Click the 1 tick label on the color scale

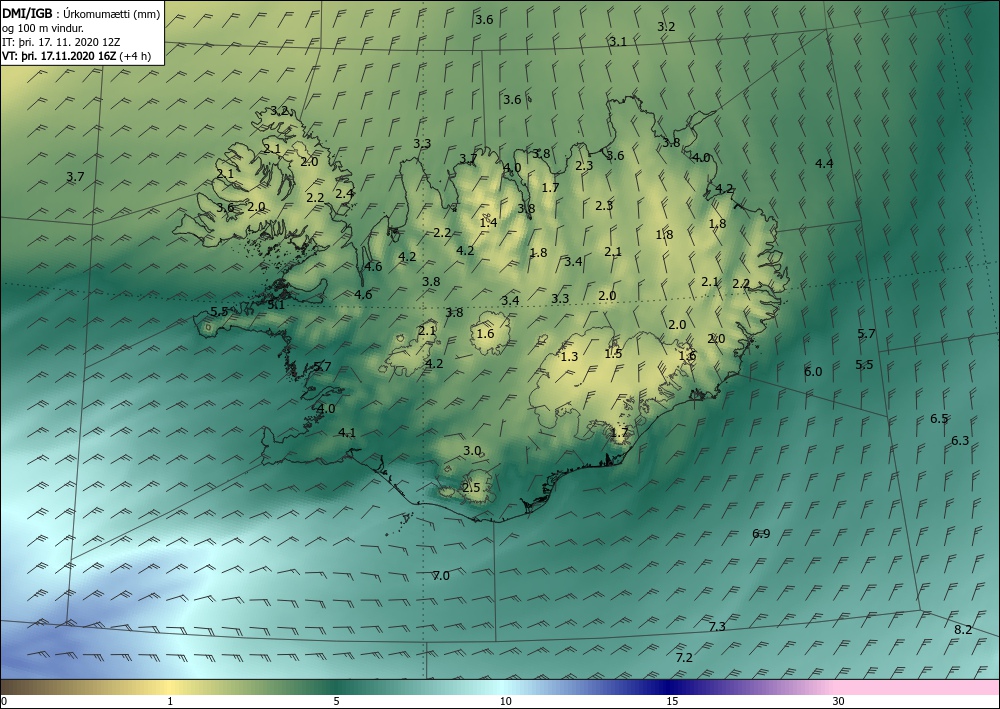pyautogui.click(x=170, y=701)
